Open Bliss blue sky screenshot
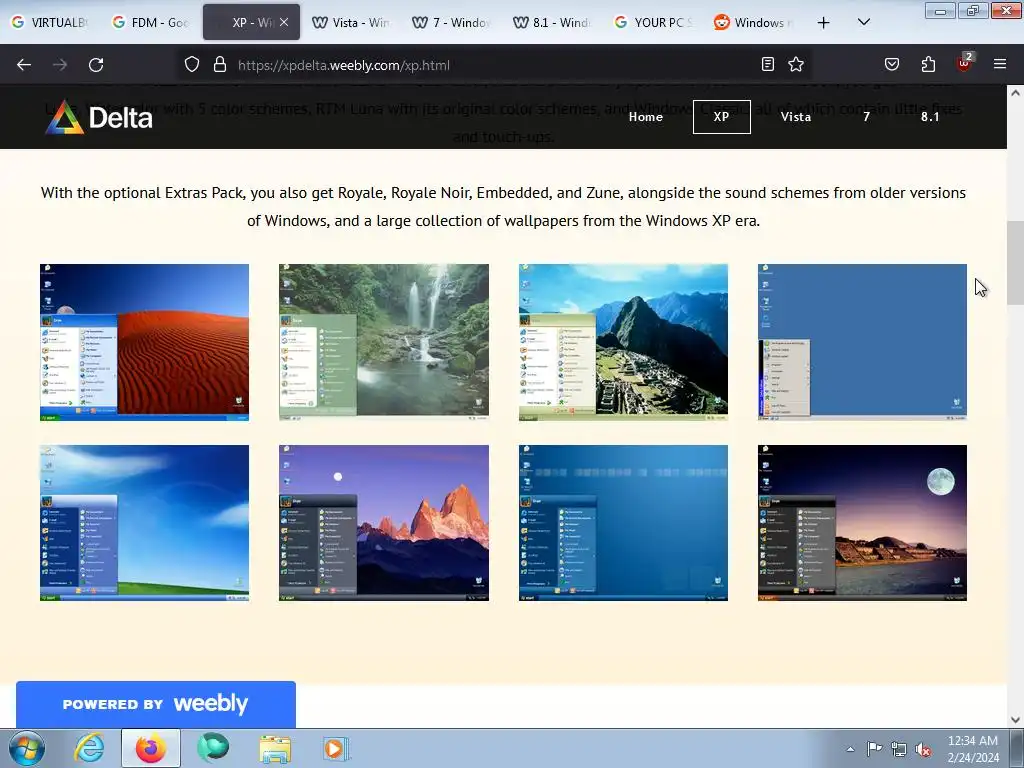 pos(144,523)
